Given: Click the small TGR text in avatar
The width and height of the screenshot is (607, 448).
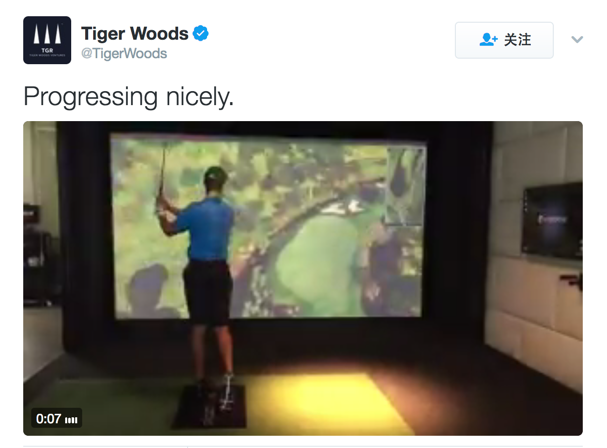Looking at the screenshot, I should pyautogui.click(x=47, y=50).
